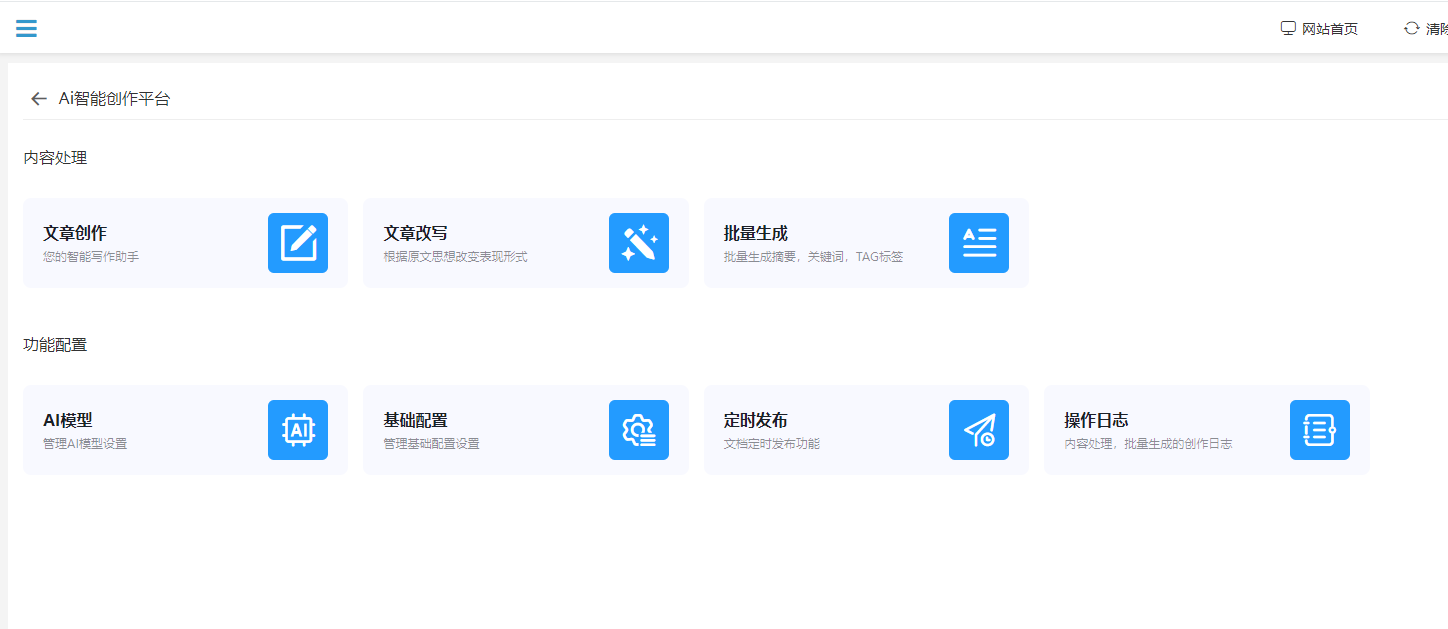This screenshot has width=1448, height=629.
Task: Click the 定时发布 paper plane icon
Action: click(979, 430)
